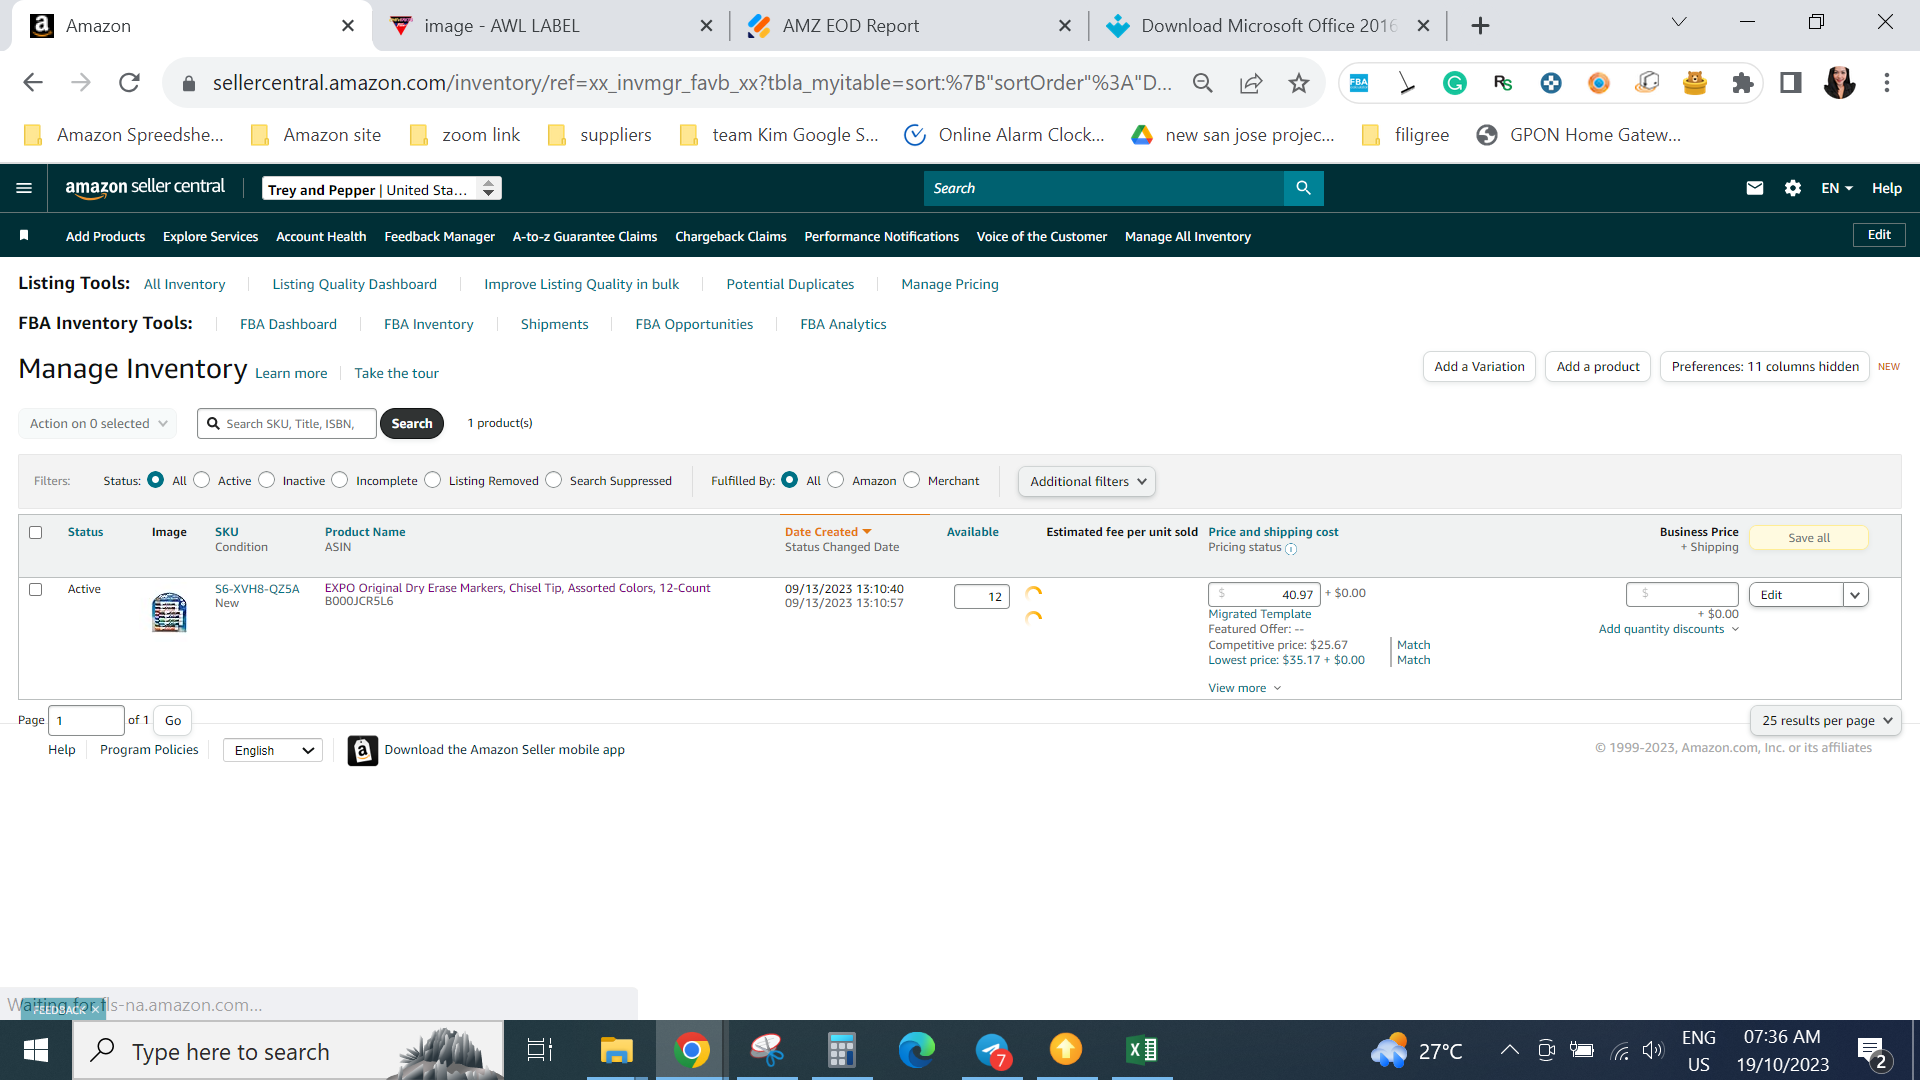Image resolution: width=1920 pixels, height=1080 pixels.
Task: Open a new browser tab
Action: 1481,26
